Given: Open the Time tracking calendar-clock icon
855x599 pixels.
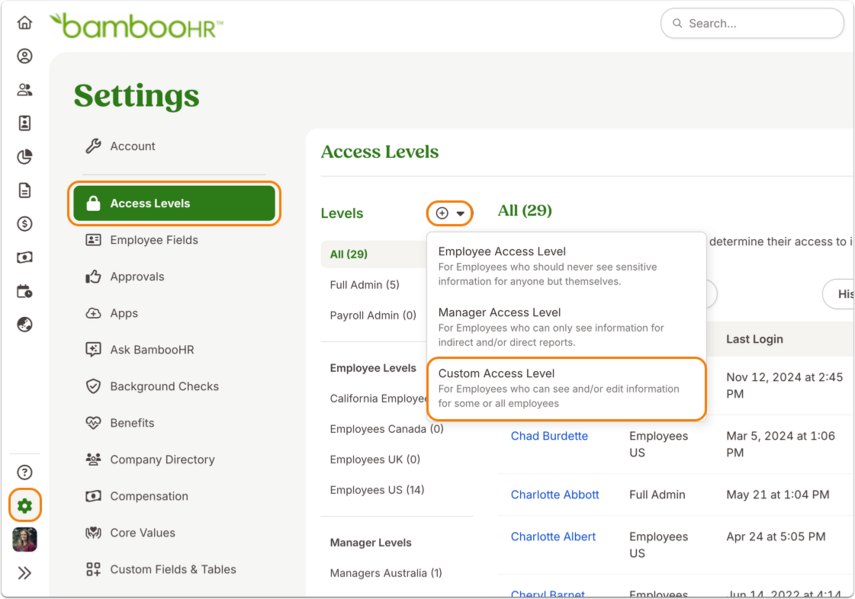Looking at the screenshot, I should click(25, 291).
